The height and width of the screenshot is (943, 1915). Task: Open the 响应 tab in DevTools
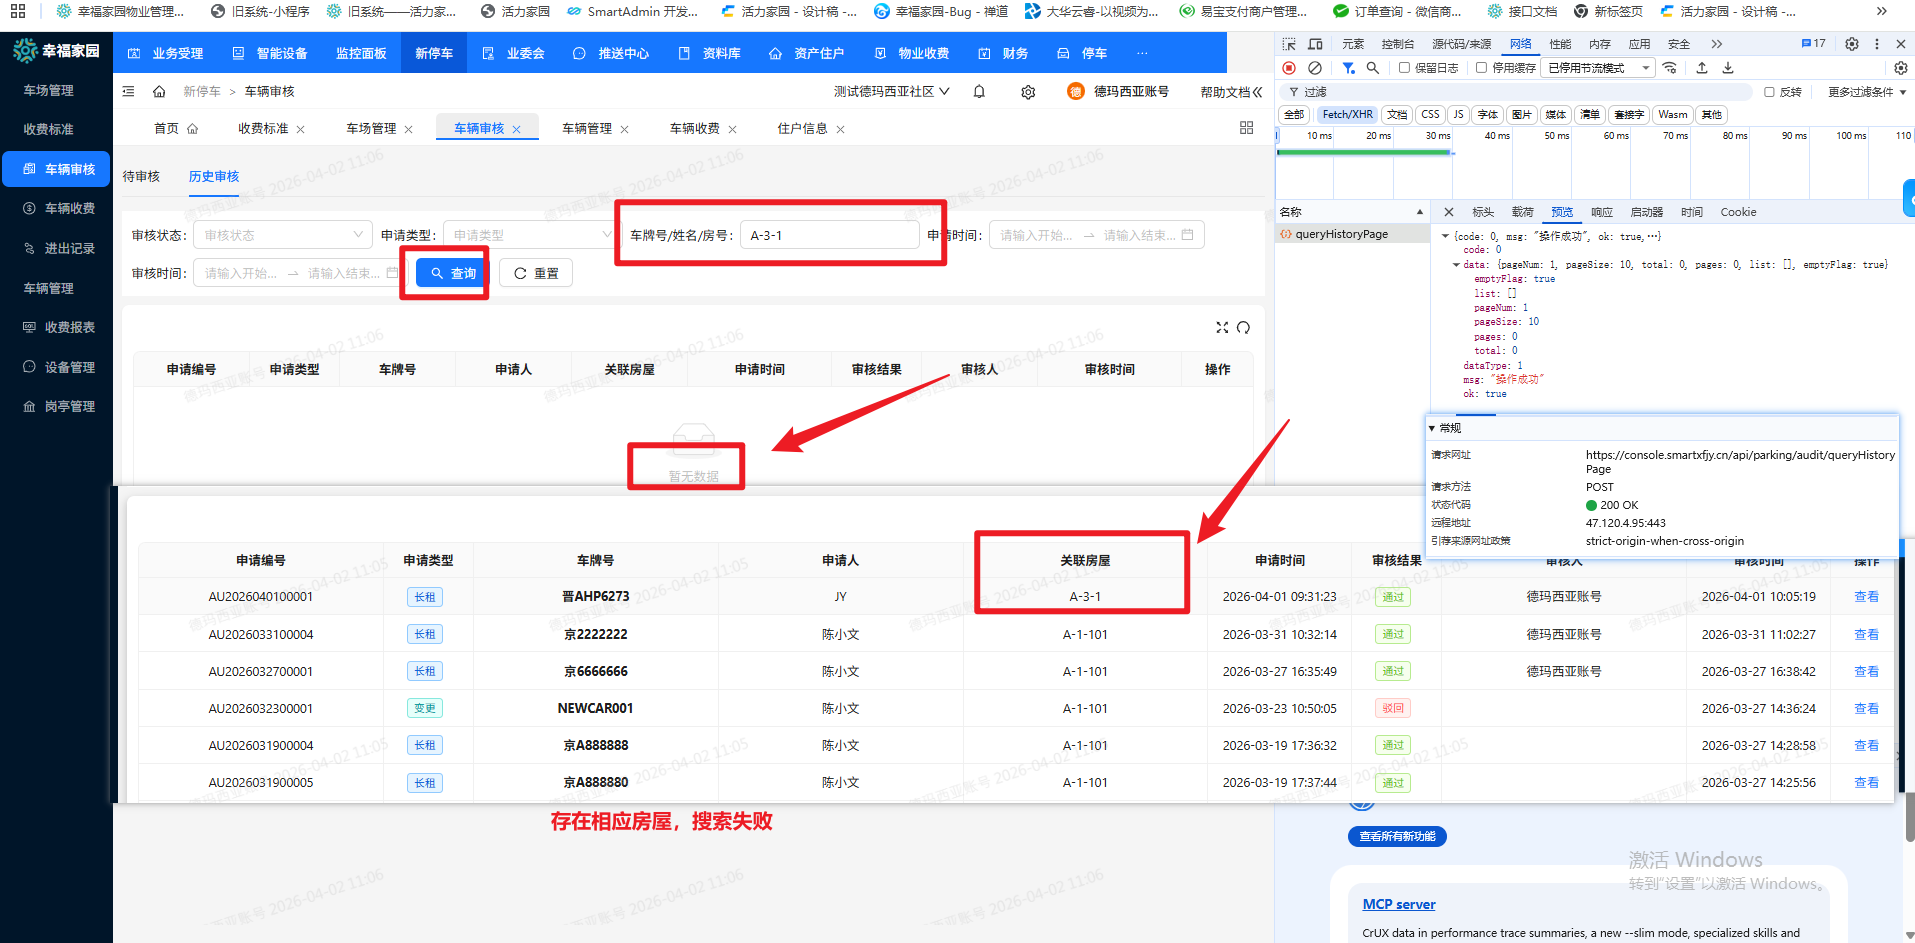click(1602, 212)
